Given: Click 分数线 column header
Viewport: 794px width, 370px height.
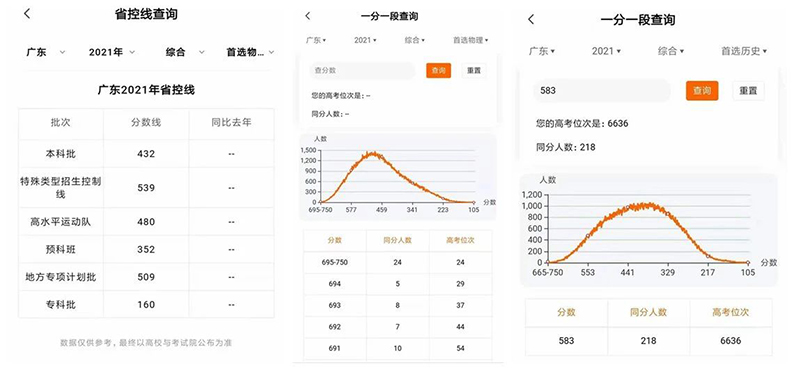Looking at the screenshot, I should [146, 122].
